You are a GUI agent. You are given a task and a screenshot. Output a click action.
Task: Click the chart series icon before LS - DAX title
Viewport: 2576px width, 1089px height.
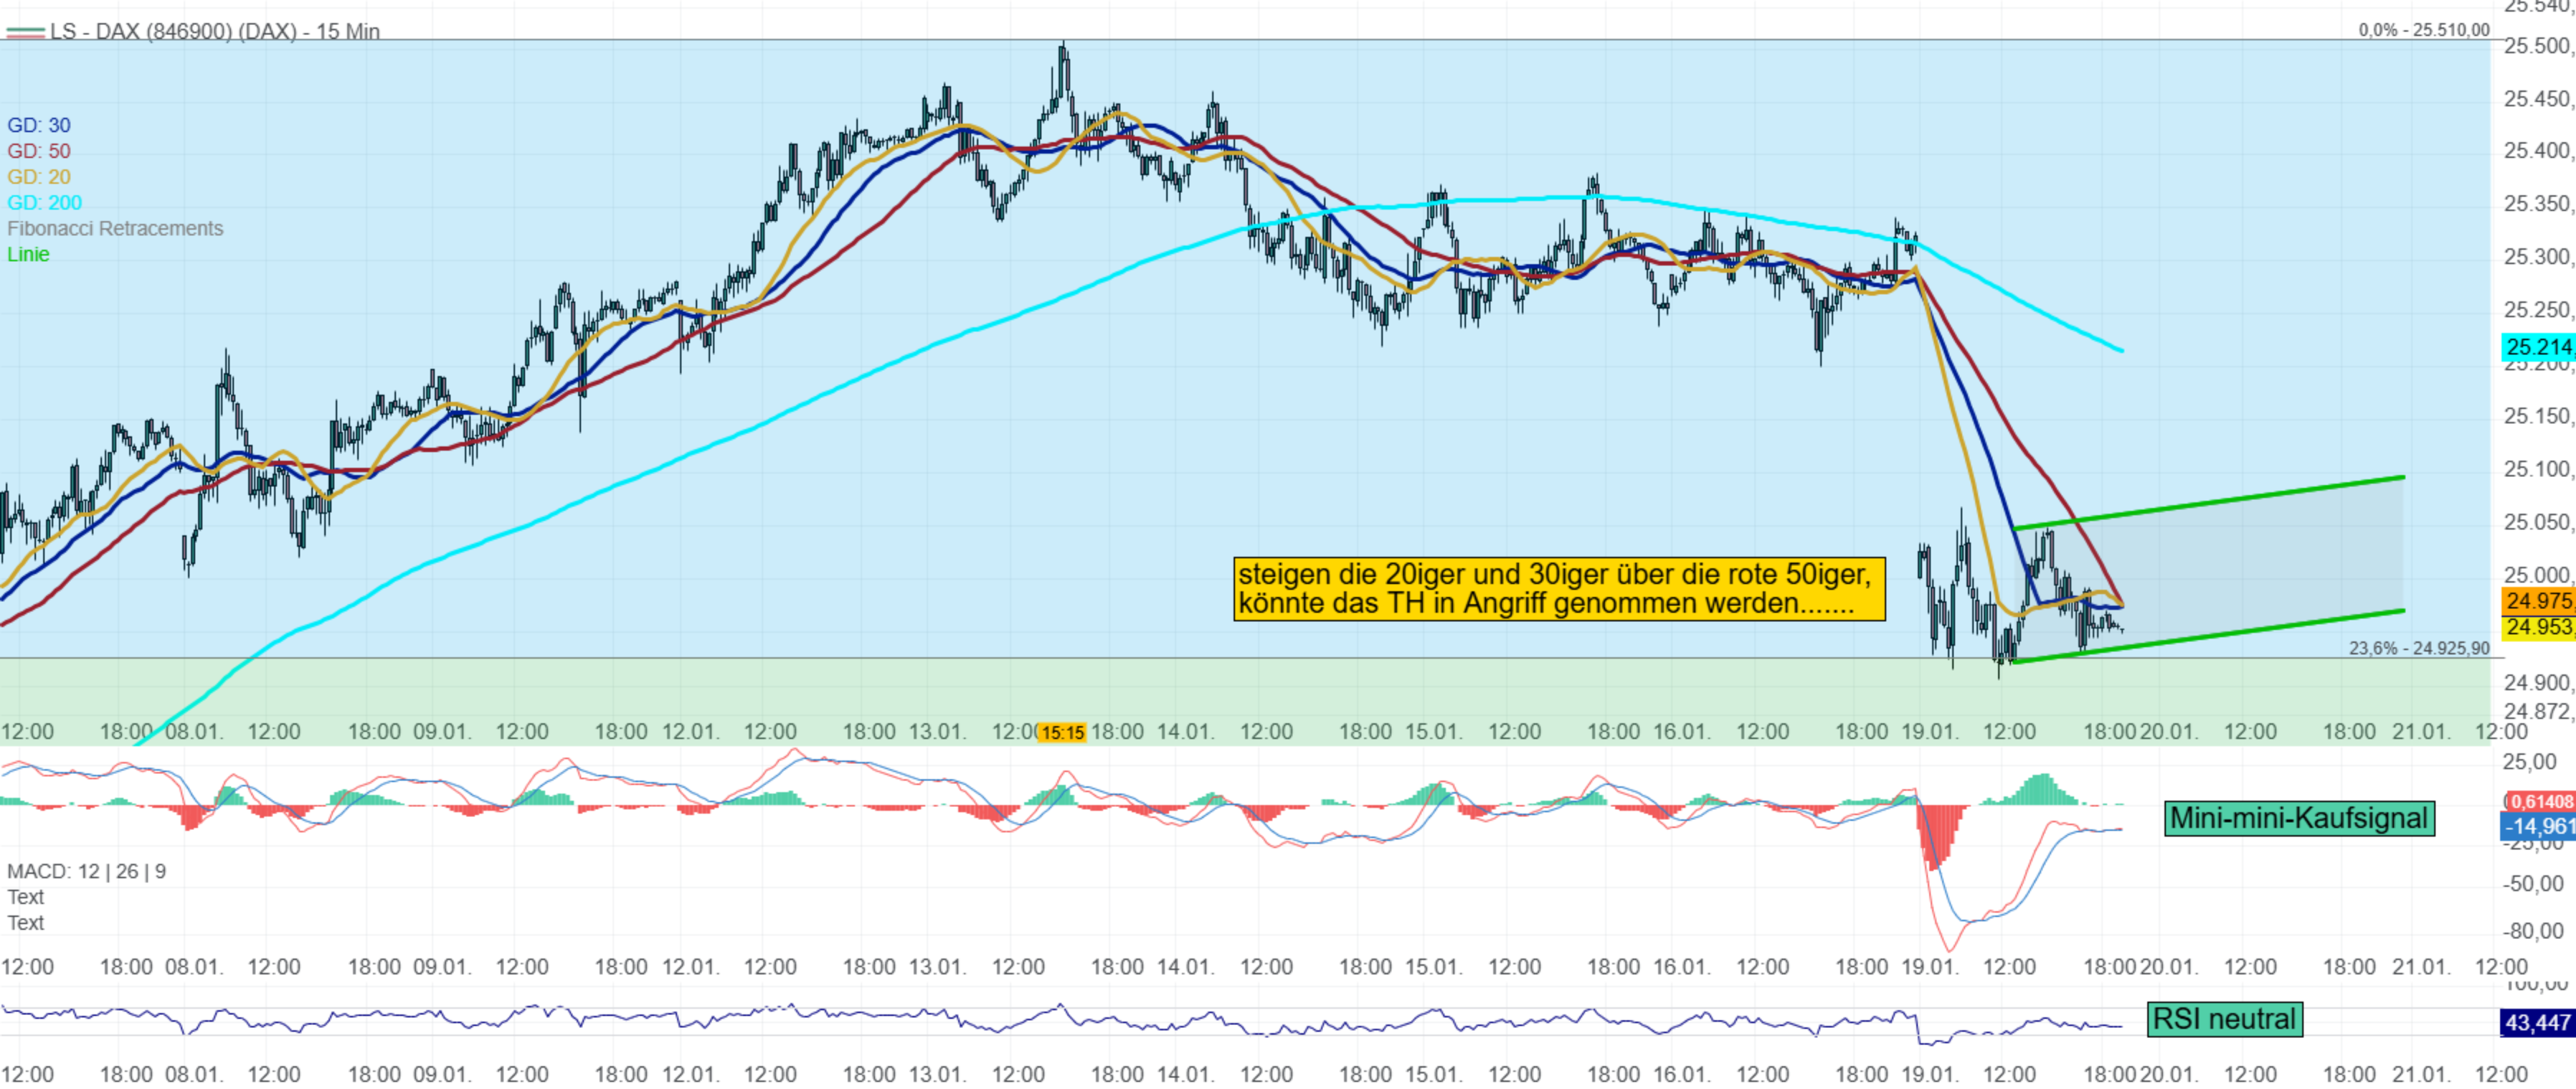pyautogui.click(x=25, y=32)
